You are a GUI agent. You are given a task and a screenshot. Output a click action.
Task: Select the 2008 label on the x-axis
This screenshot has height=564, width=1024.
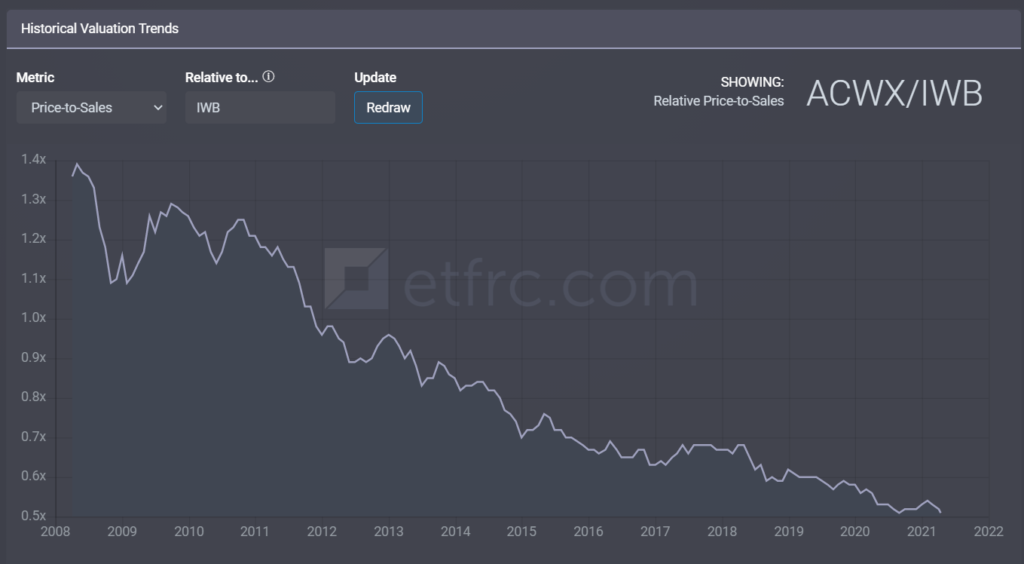coord(56,531)
